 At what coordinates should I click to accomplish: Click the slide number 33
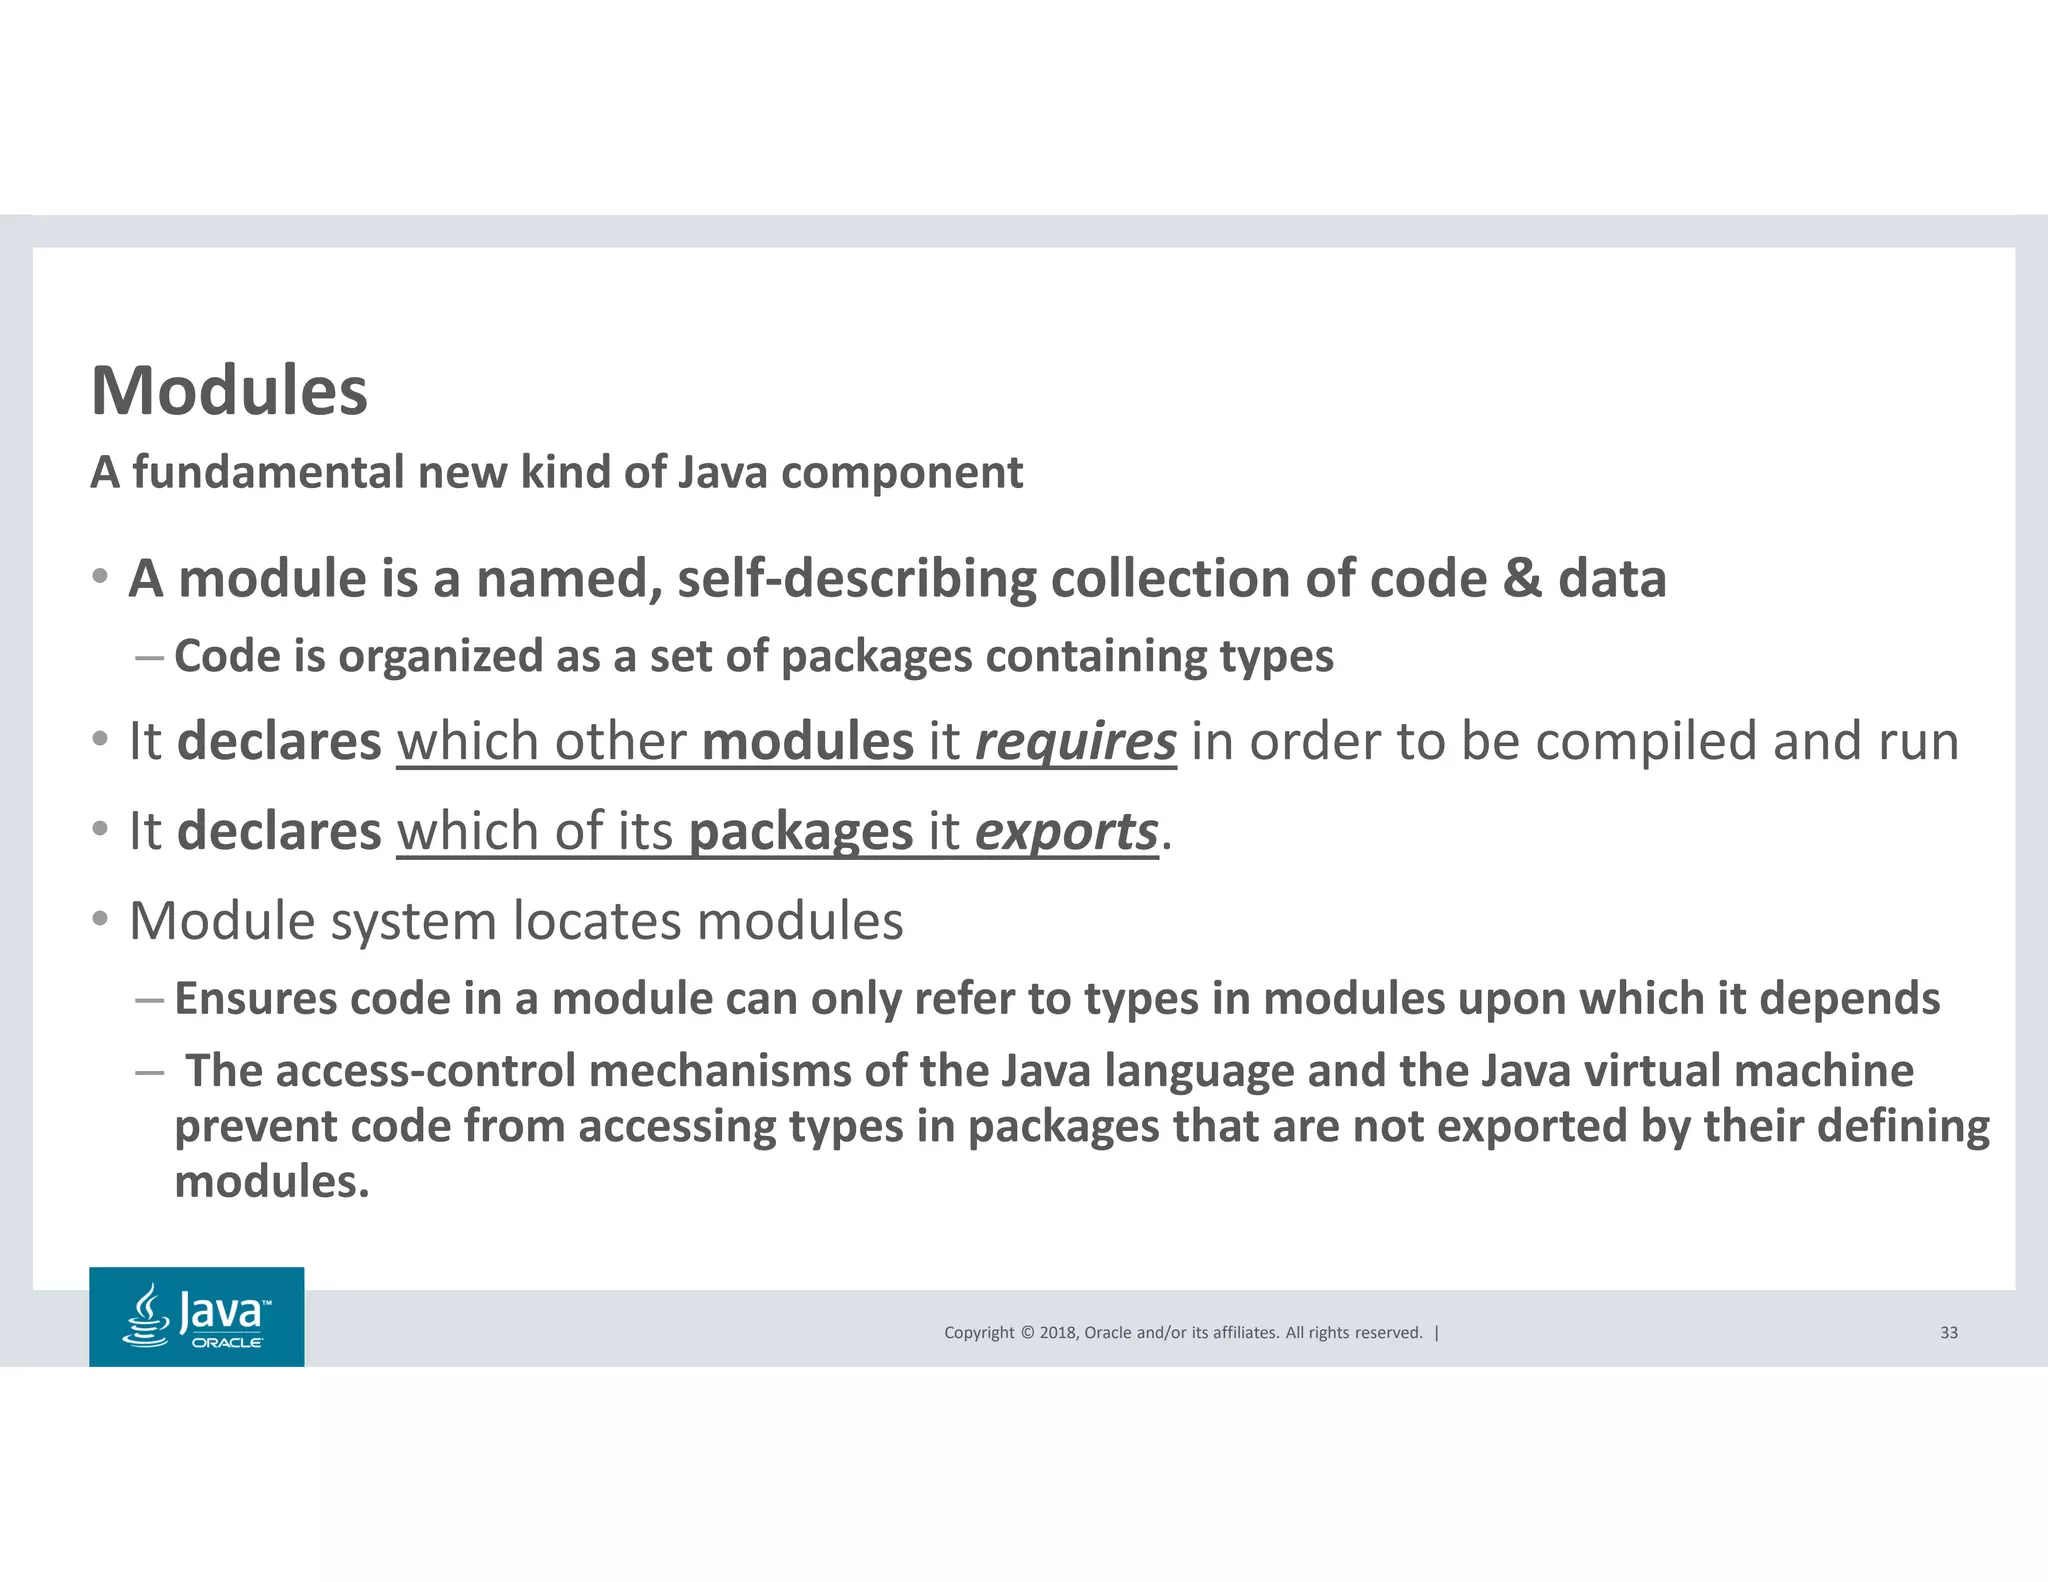click(x=1949, y=1332)
